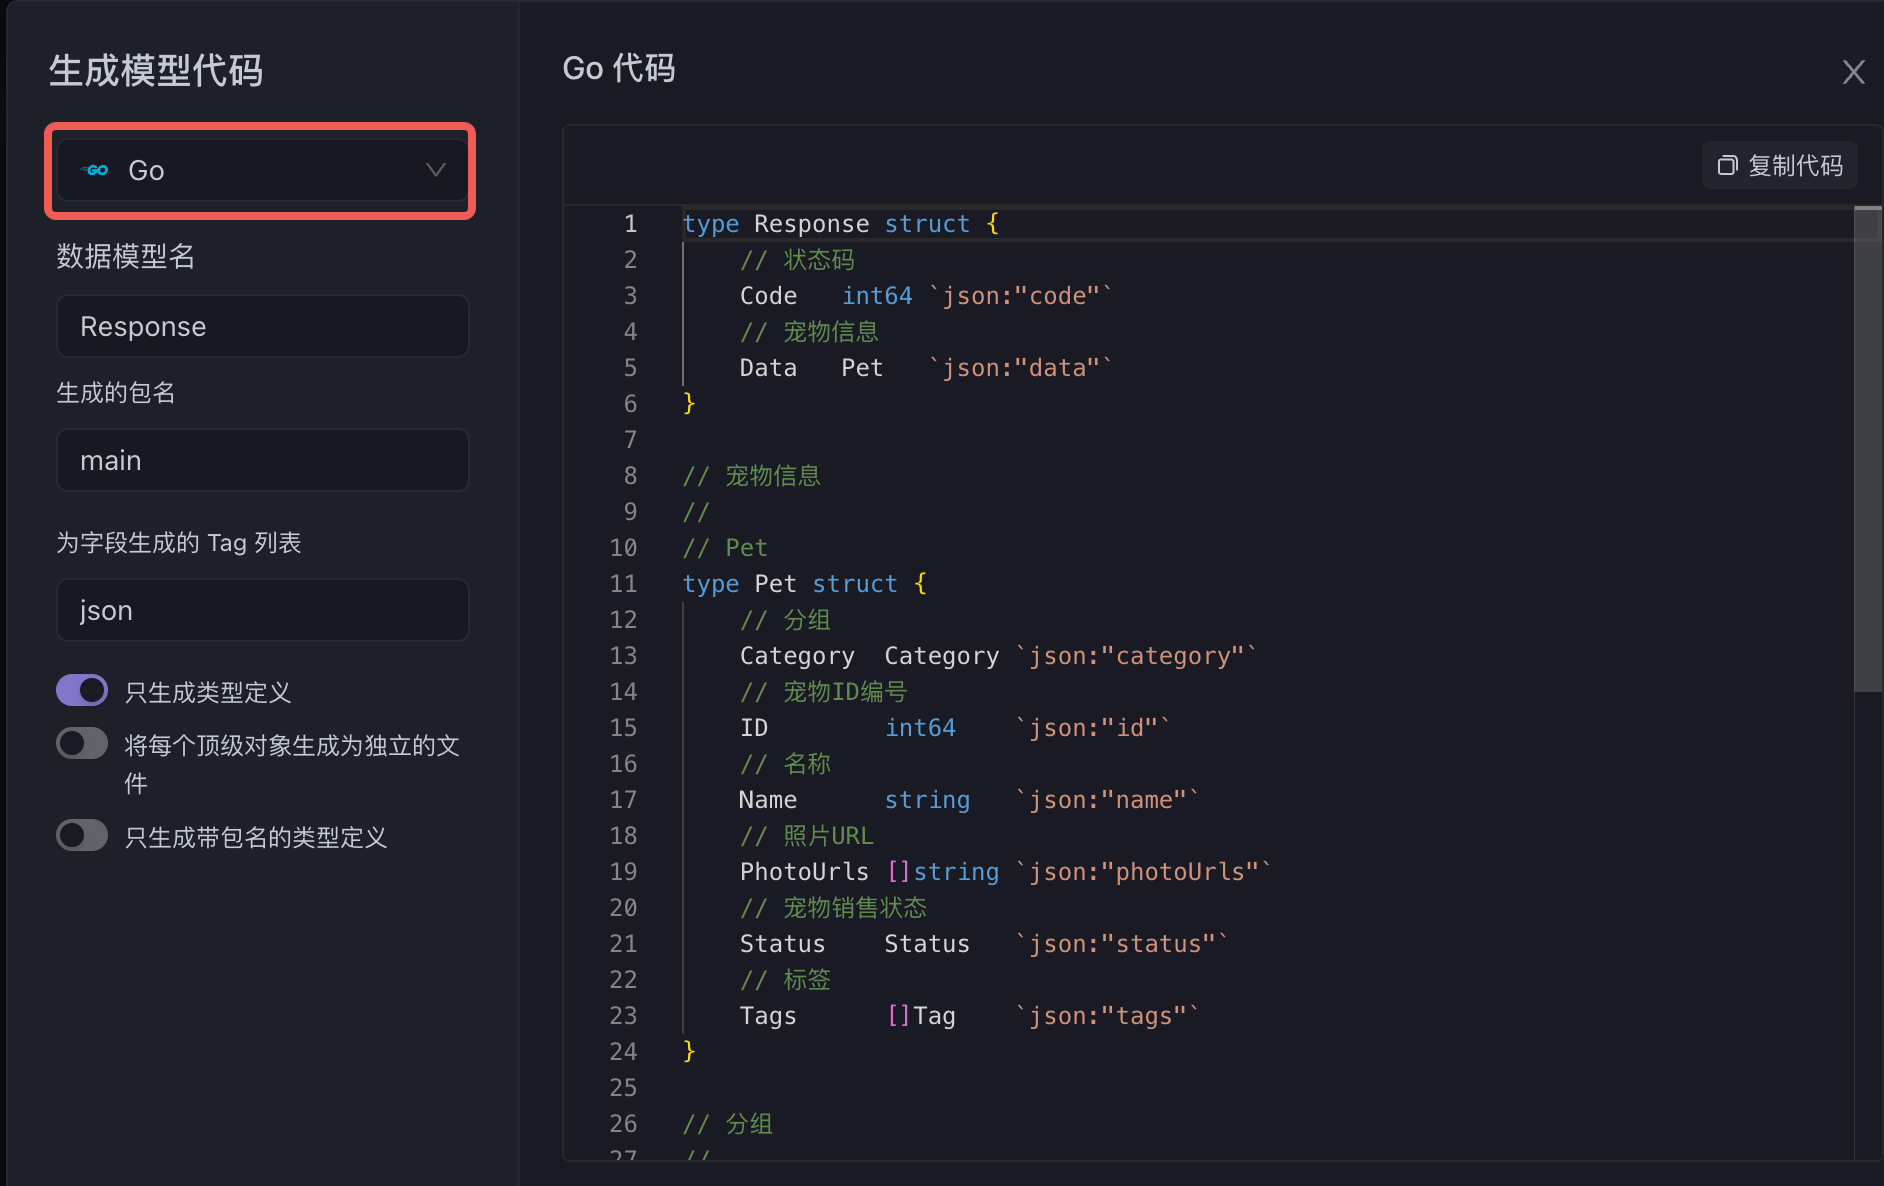Click the Go gopher logo icon

click(x=95, y=170)
